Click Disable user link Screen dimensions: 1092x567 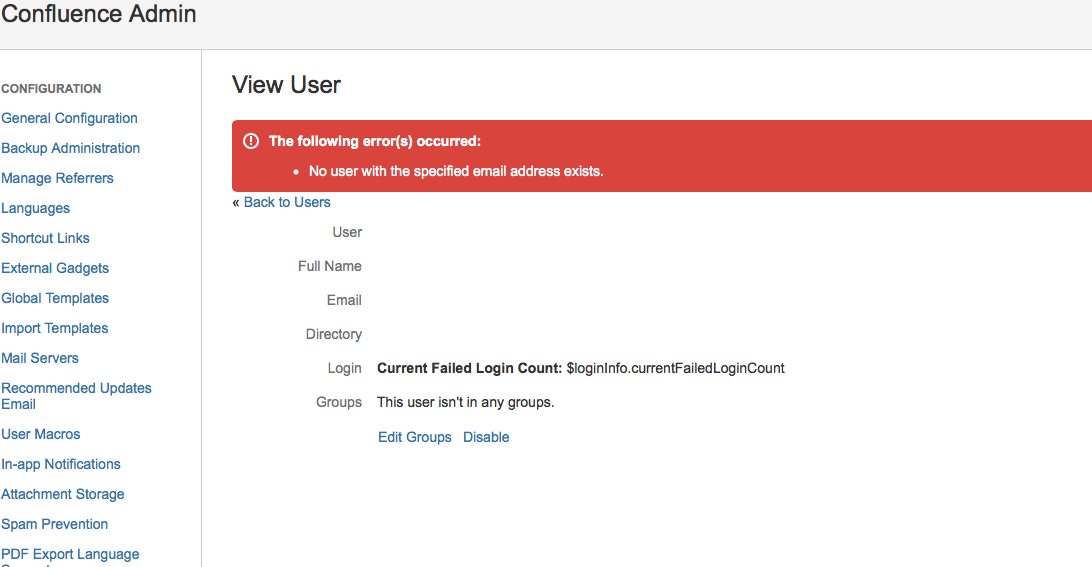[x=486, y=437]
